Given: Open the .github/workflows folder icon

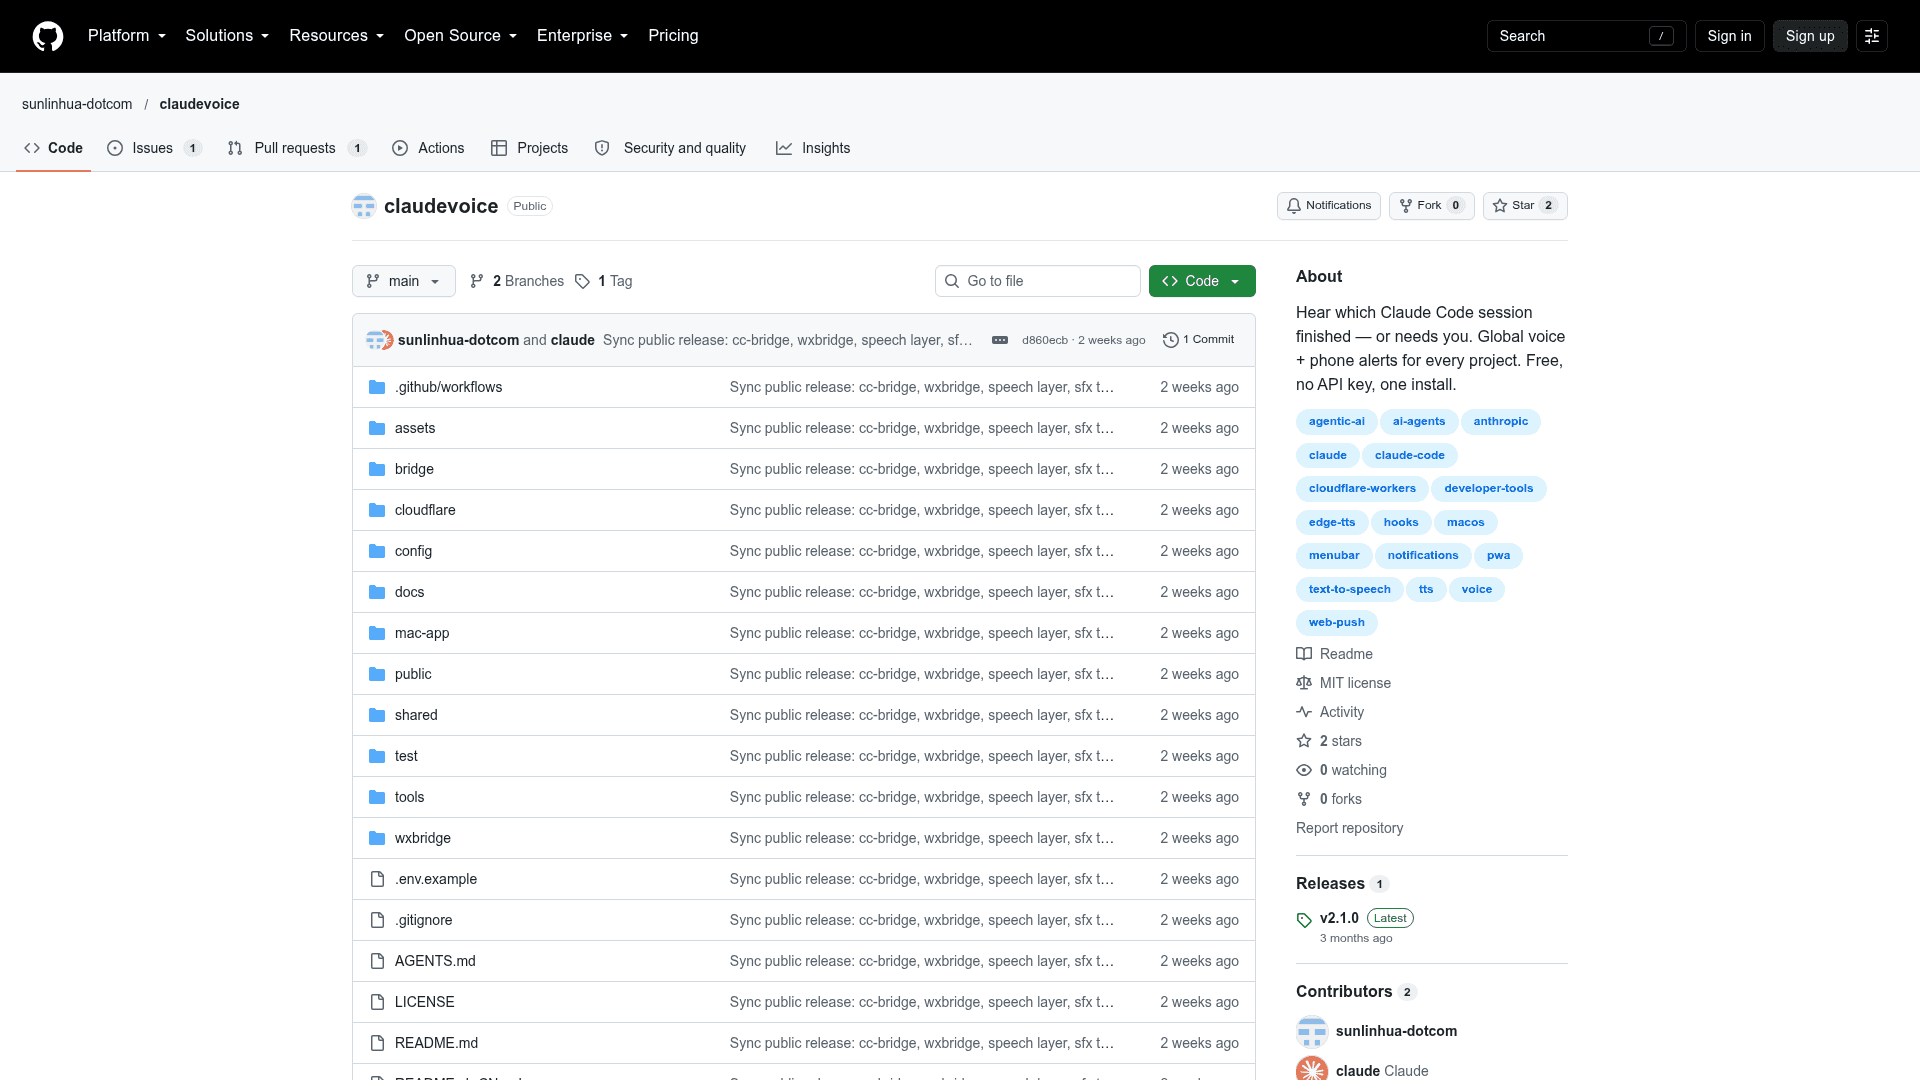Looking at the screenshot, I should pyautogui.click(x=377, y=387).
